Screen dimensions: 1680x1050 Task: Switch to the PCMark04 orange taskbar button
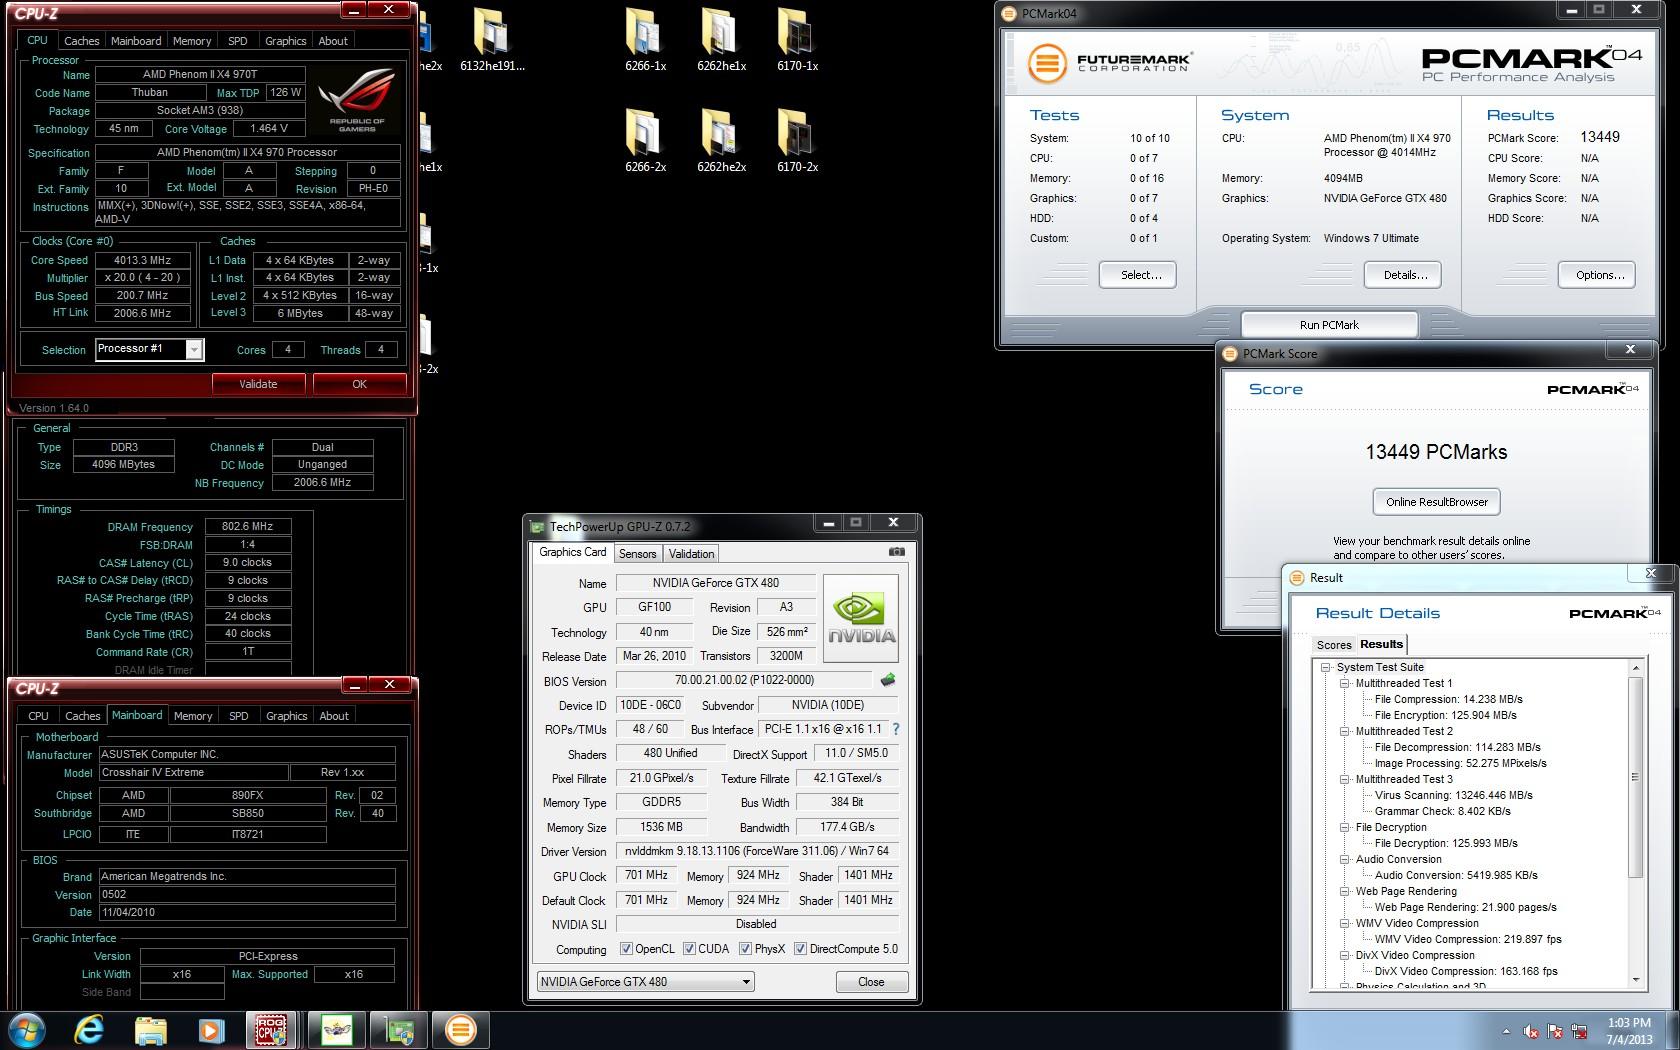pyautogui.click(x=461, y=1029)
